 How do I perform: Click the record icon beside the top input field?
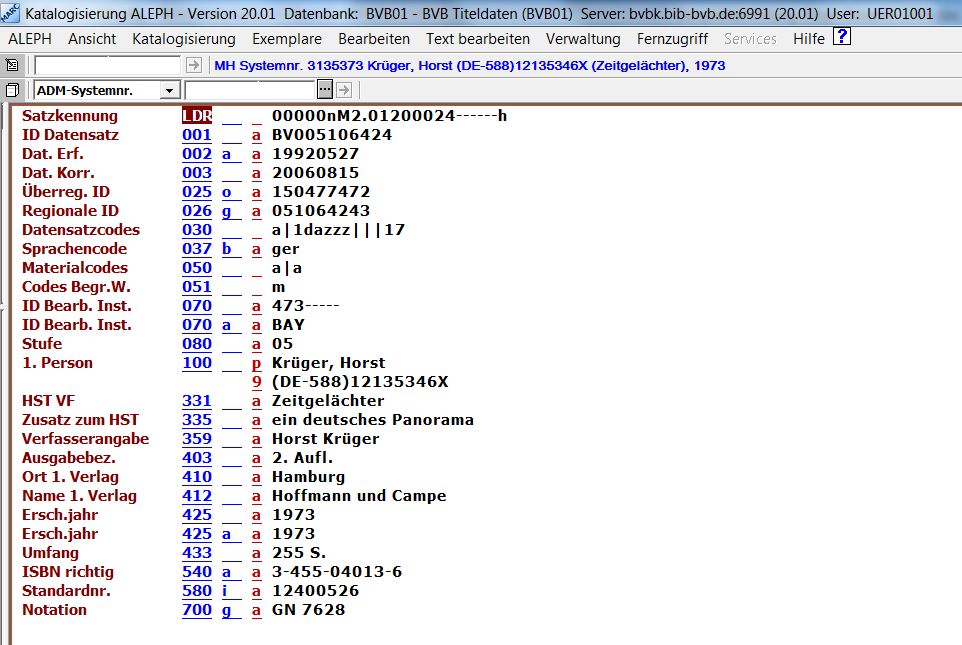(12, 65)
